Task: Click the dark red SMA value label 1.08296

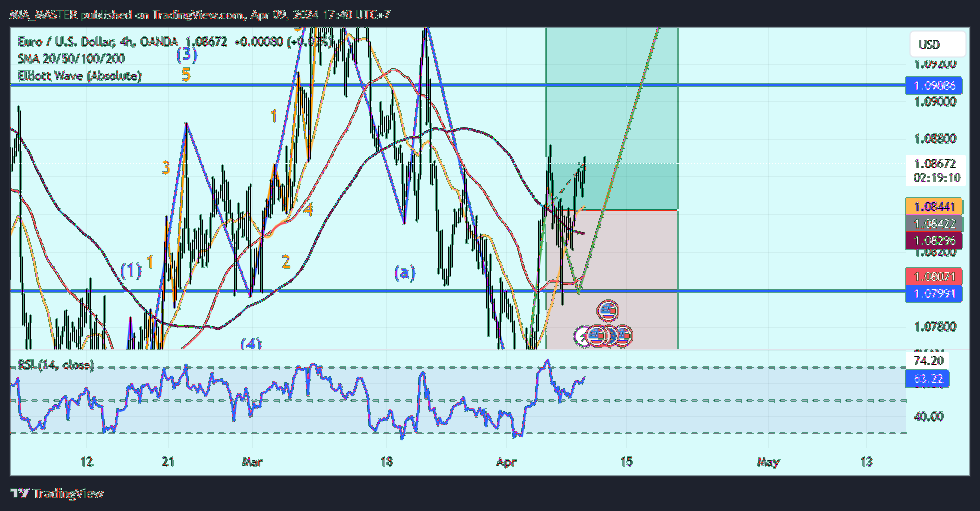Action: 934,241
